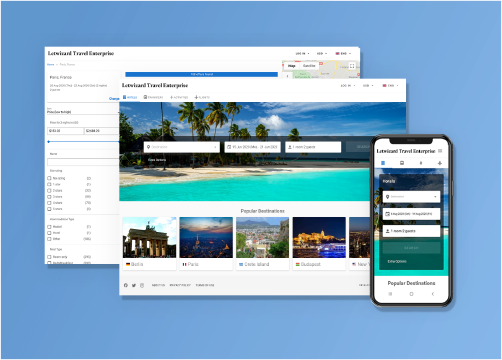The height and width of the screenshot is (360, 502).
Task: Tick the 2 stars rating checkbox
Action: pyautogui.click(x=49, y=191)
